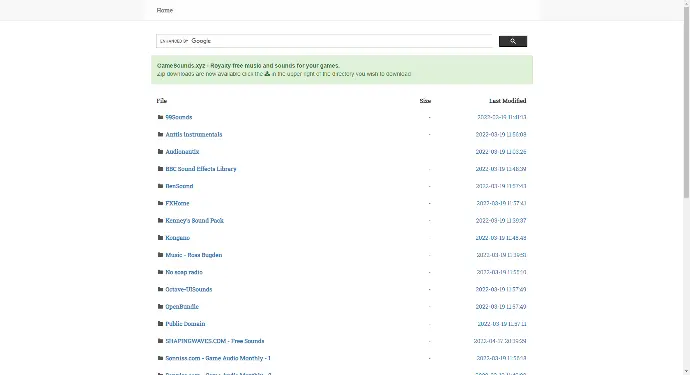Screen dimensions: 690x375
Task: Click the zip downloads notice line in the banner
Action: (x=284, y=74)
